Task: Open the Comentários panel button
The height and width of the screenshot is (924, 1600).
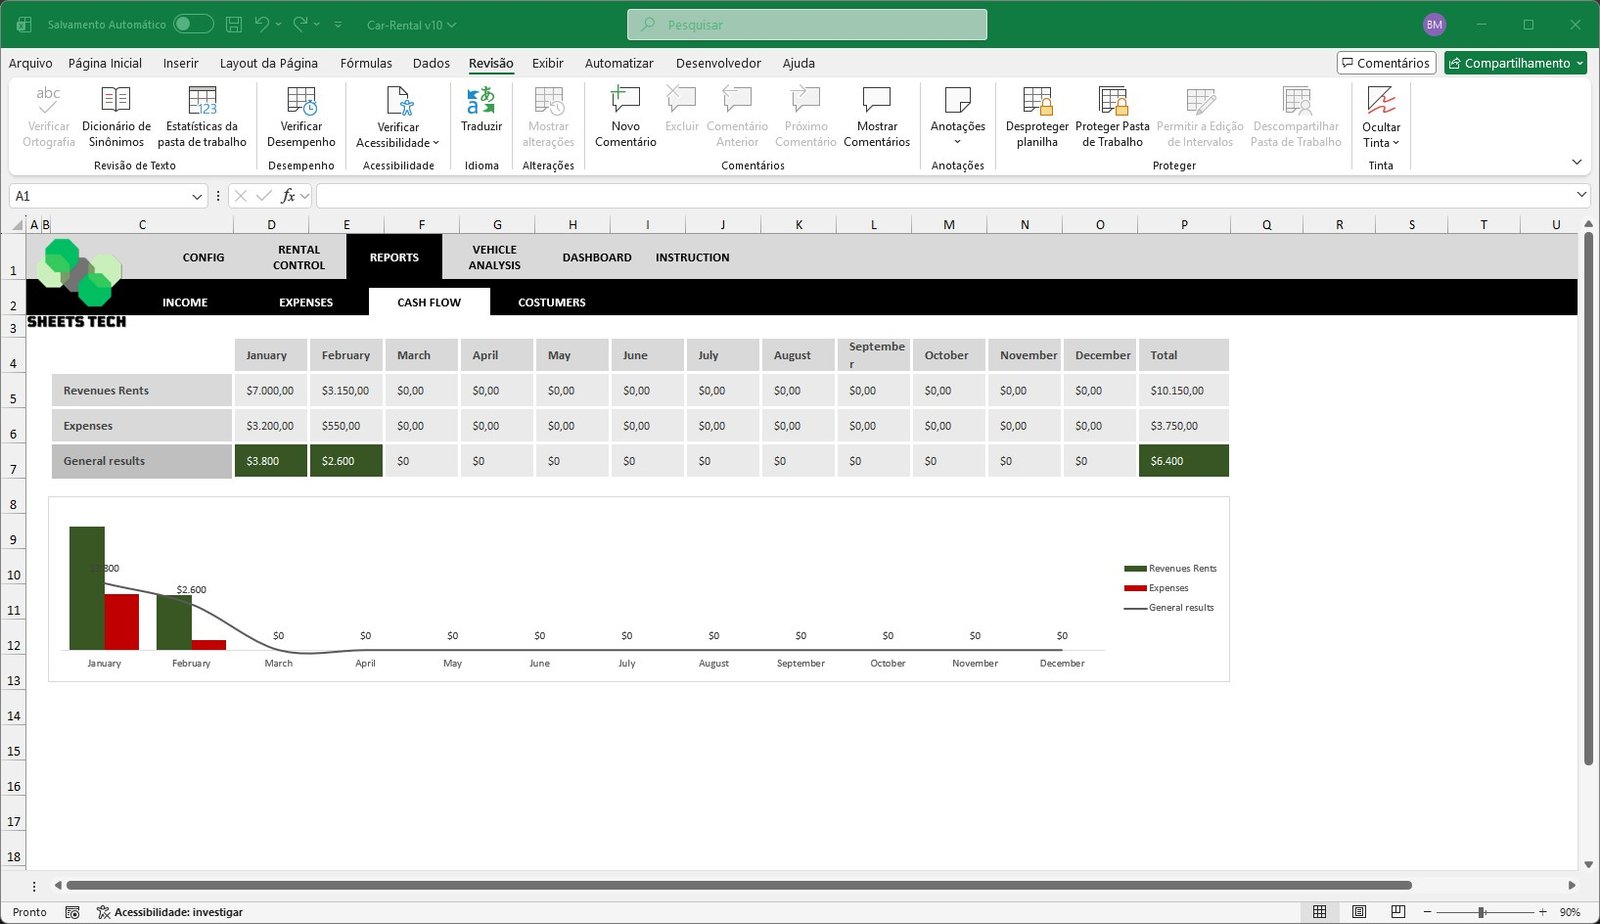Action: [x=1386, y=62]
